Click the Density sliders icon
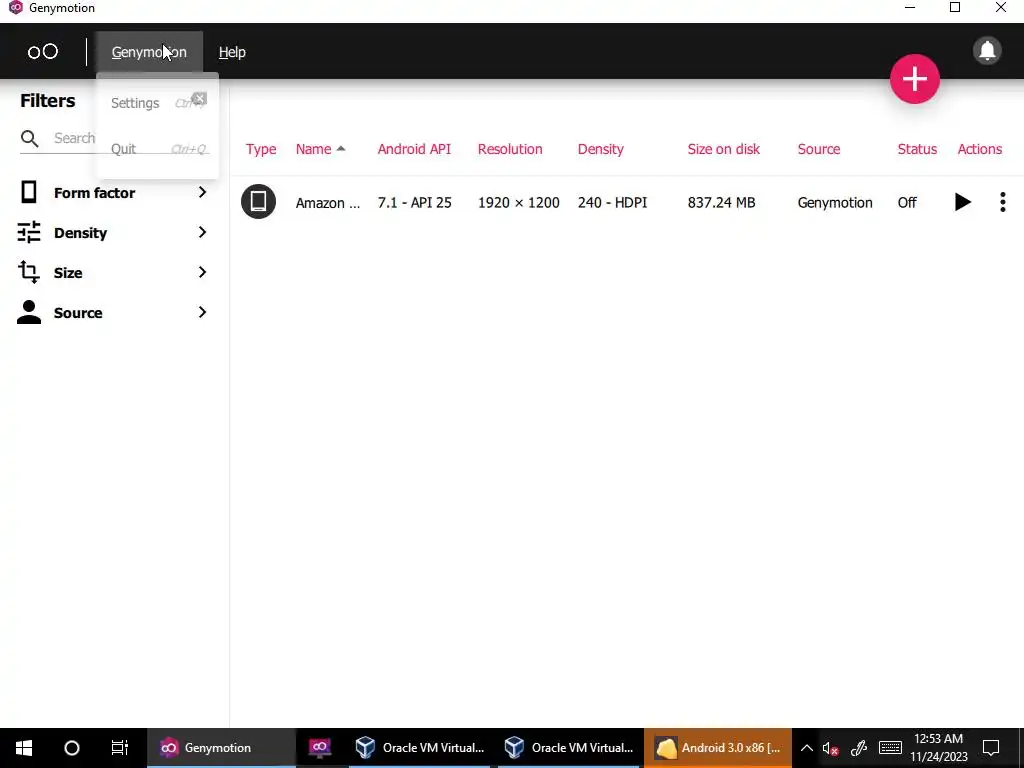The height and width of the screenshot is (768, 1024). [29, 232]
